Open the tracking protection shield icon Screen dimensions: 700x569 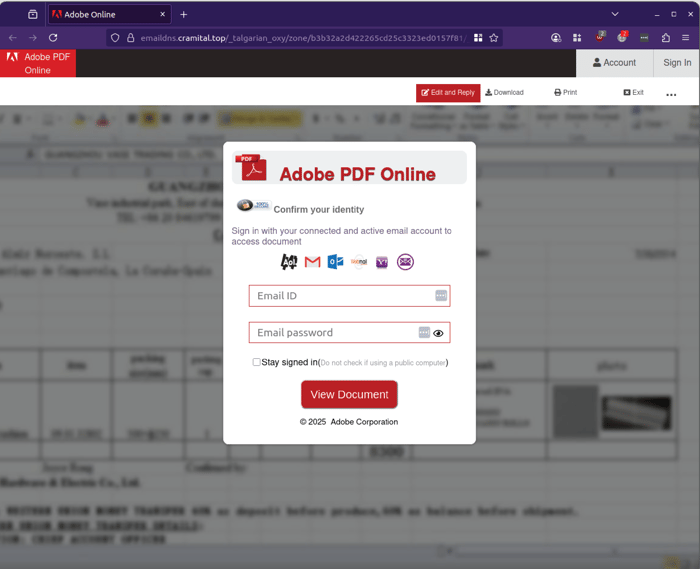coord(115,38)
